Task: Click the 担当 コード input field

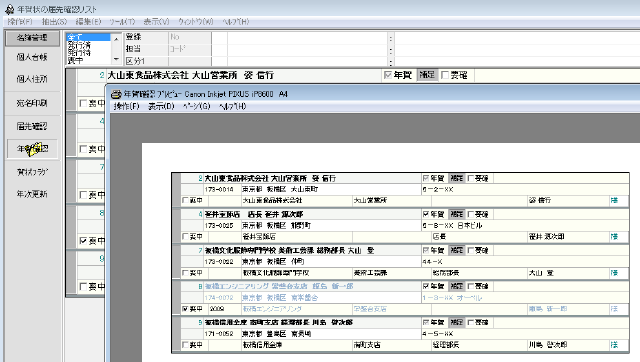Action: coord(189,49)
